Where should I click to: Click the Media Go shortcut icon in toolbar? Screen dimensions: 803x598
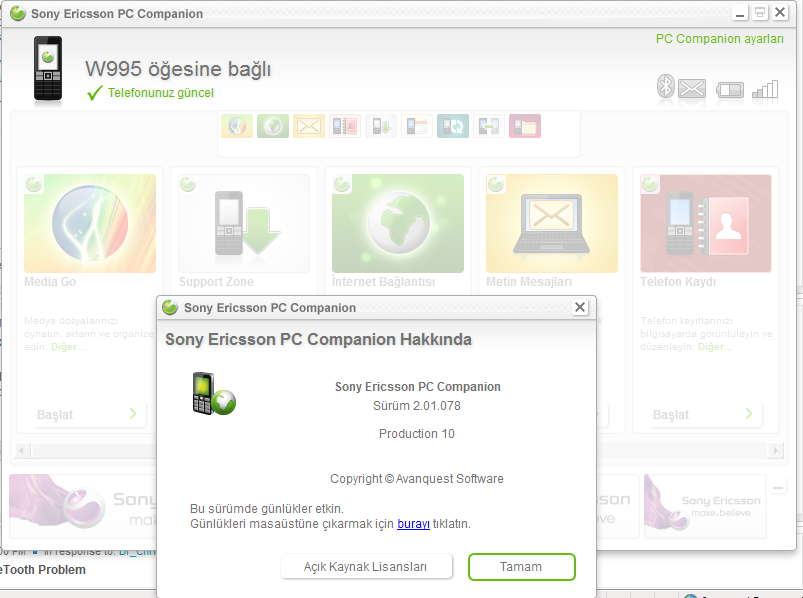(237, 126)
